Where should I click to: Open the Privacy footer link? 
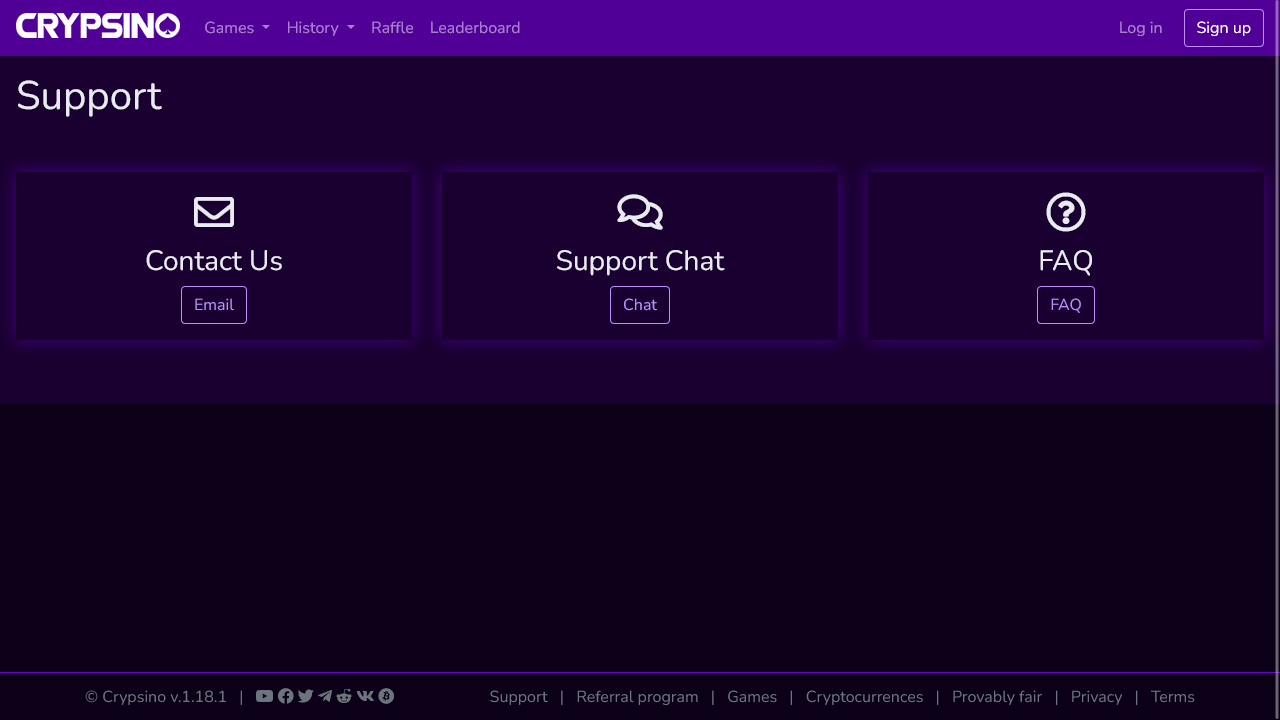click(x=1097, y=697)
